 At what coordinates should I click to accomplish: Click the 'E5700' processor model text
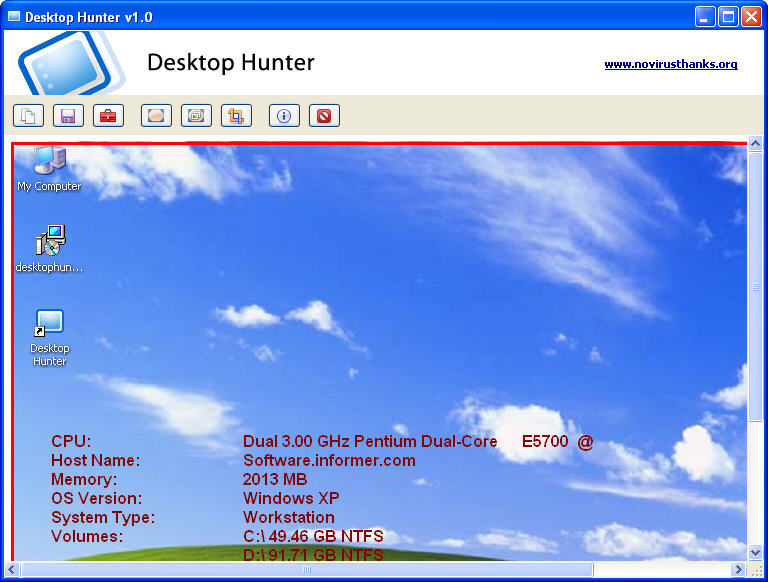[x=545, y=441]
